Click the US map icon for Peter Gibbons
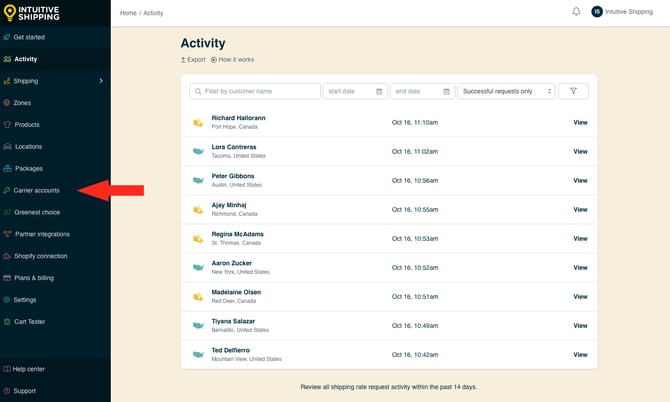 (198, 180)
